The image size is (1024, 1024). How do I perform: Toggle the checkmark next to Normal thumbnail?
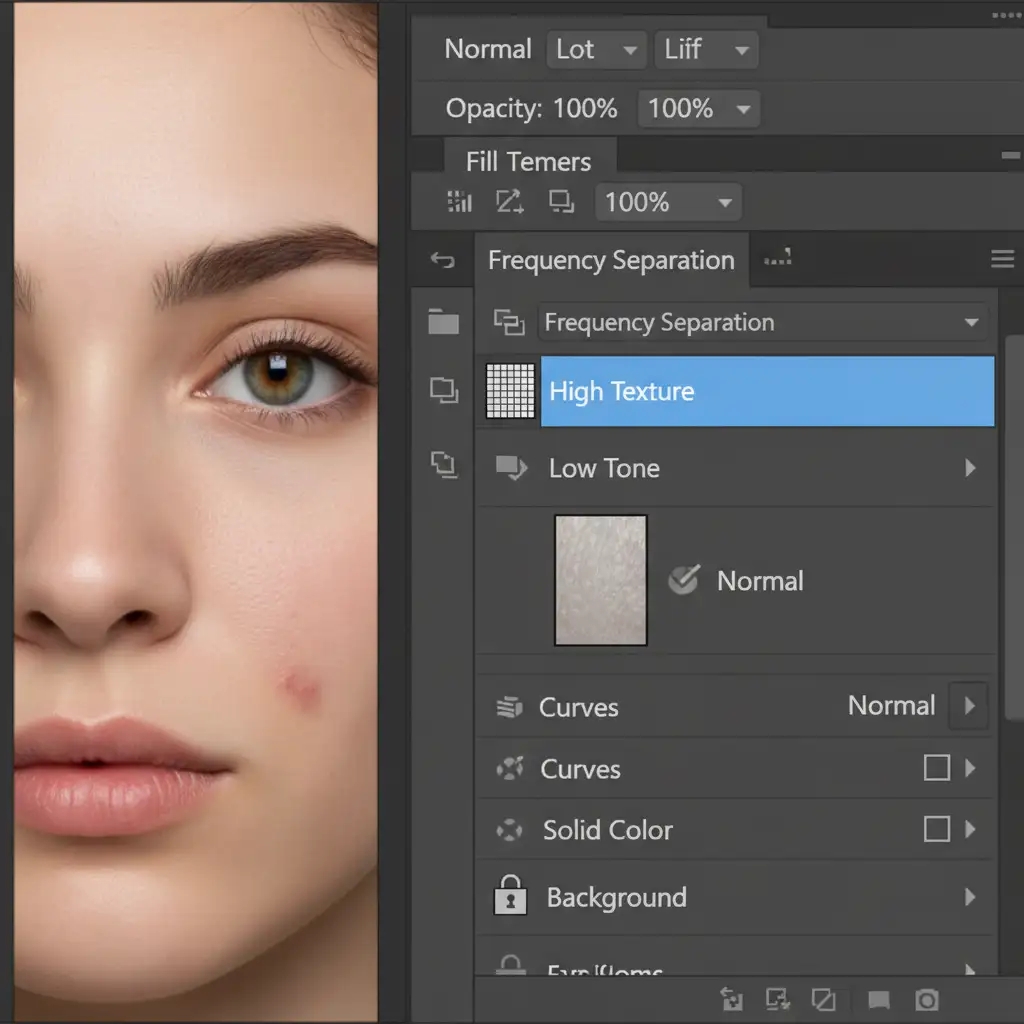(x=683, y=580)
